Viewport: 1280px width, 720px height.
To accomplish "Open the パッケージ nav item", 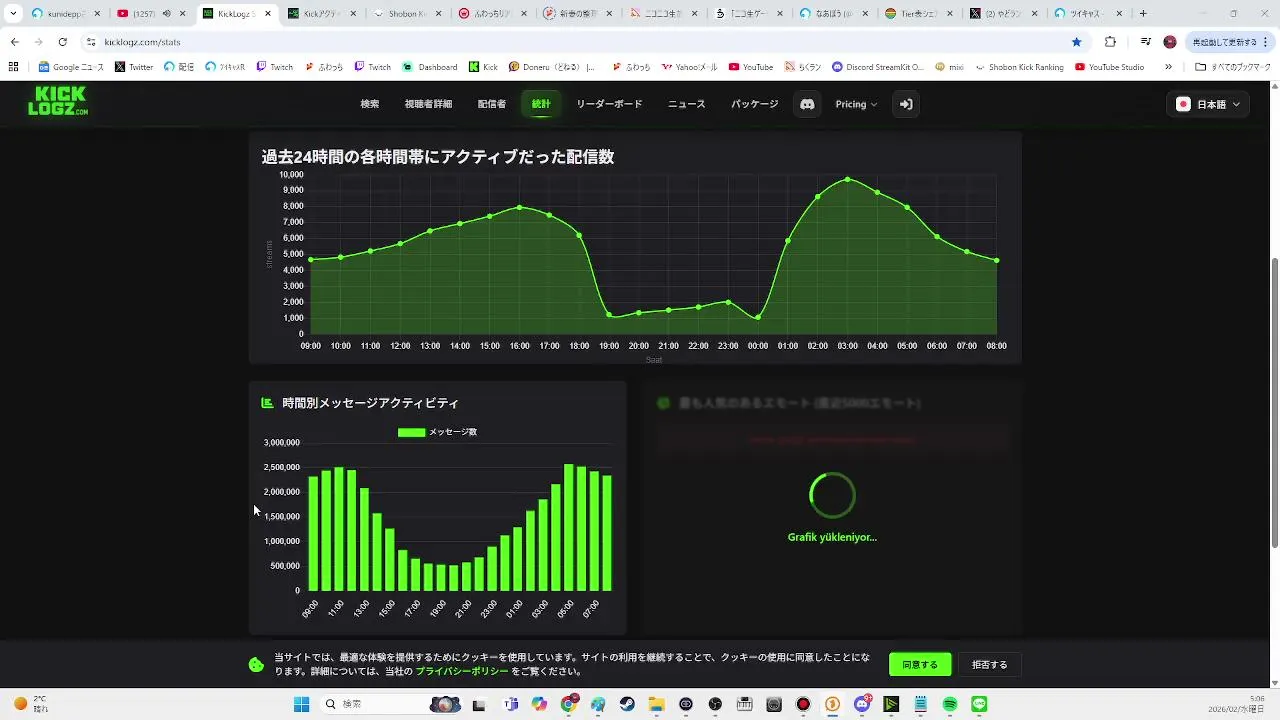I will (754, 104).
